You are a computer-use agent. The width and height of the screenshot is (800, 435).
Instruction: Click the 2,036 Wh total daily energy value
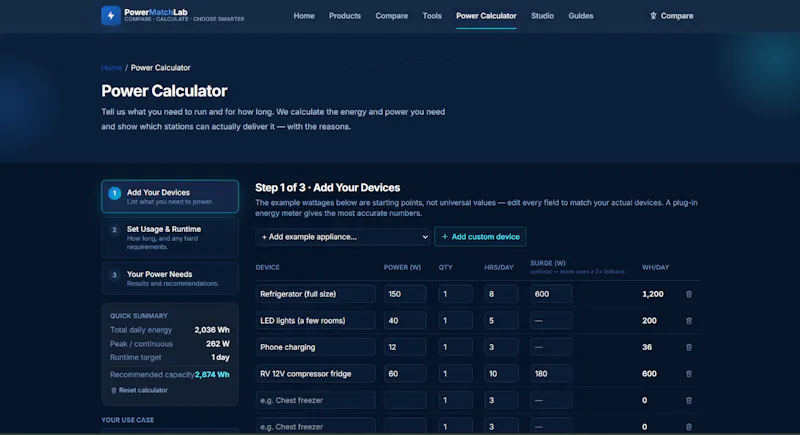212,330
